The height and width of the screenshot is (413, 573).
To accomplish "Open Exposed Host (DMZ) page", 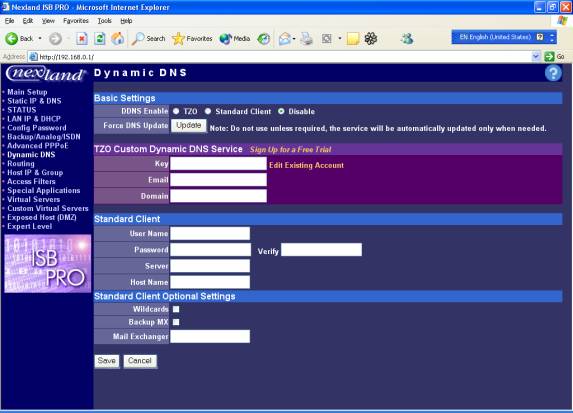I will click(42, 217).
